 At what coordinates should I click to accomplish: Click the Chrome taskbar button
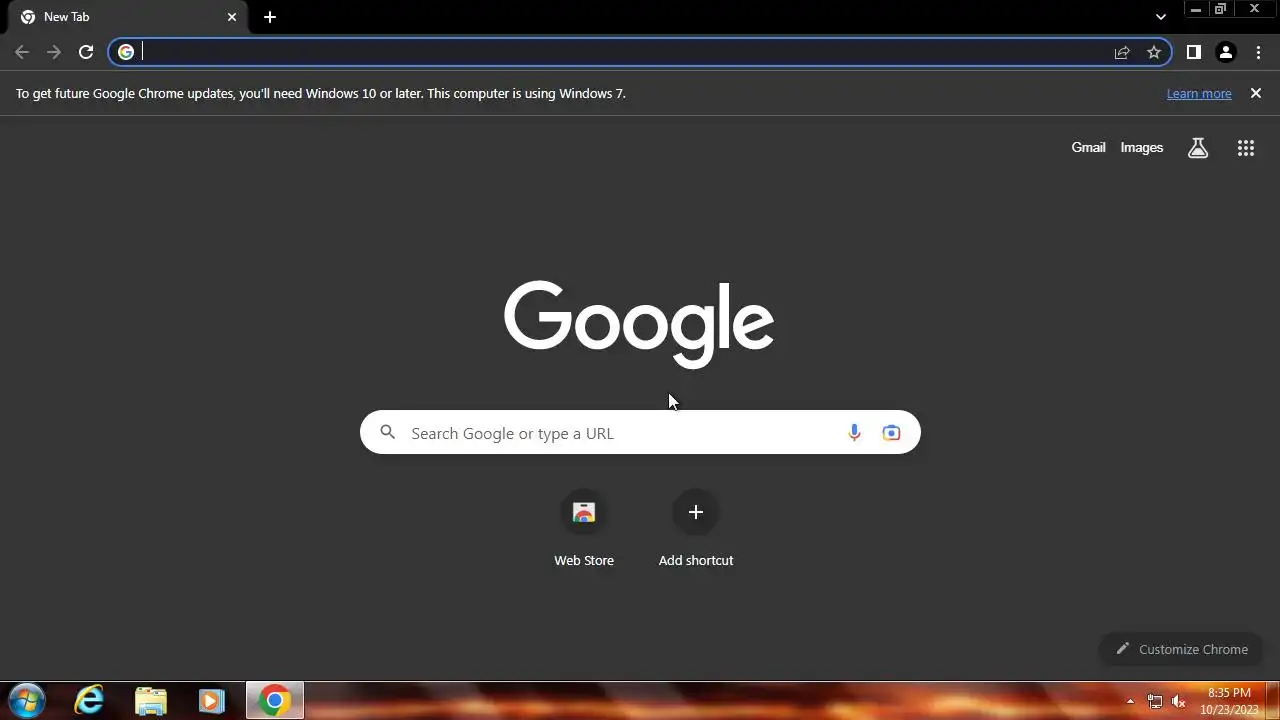click(x=275, y=701)
